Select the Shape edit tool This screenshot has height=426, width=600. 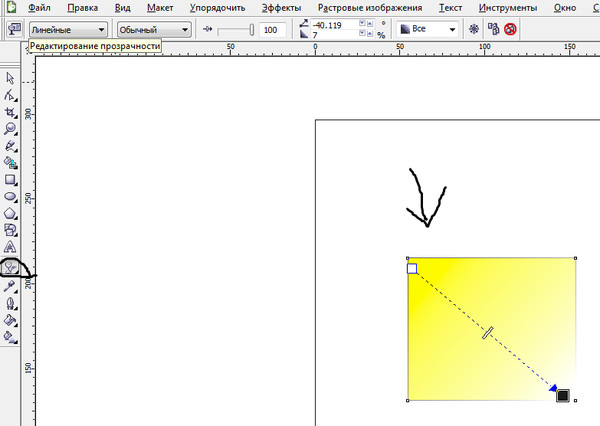coord(10,95)
